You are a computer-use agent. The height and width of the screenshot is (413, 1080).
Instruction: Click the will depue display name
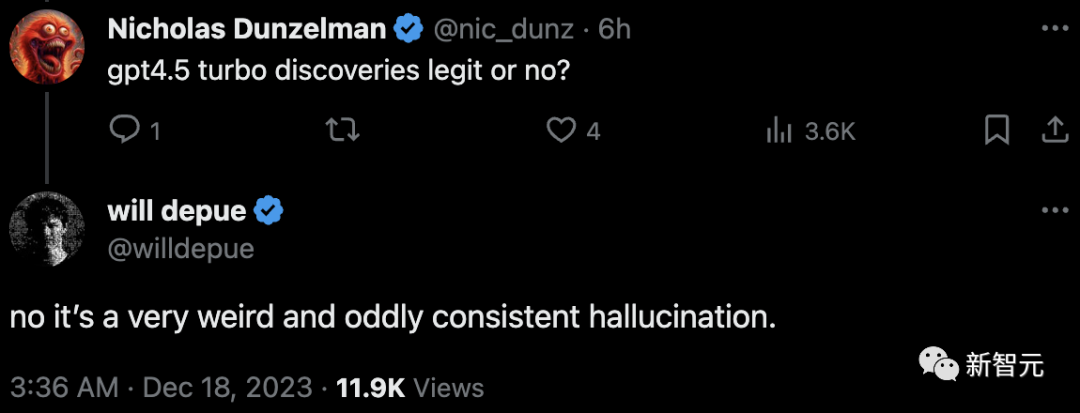(177, 211)
